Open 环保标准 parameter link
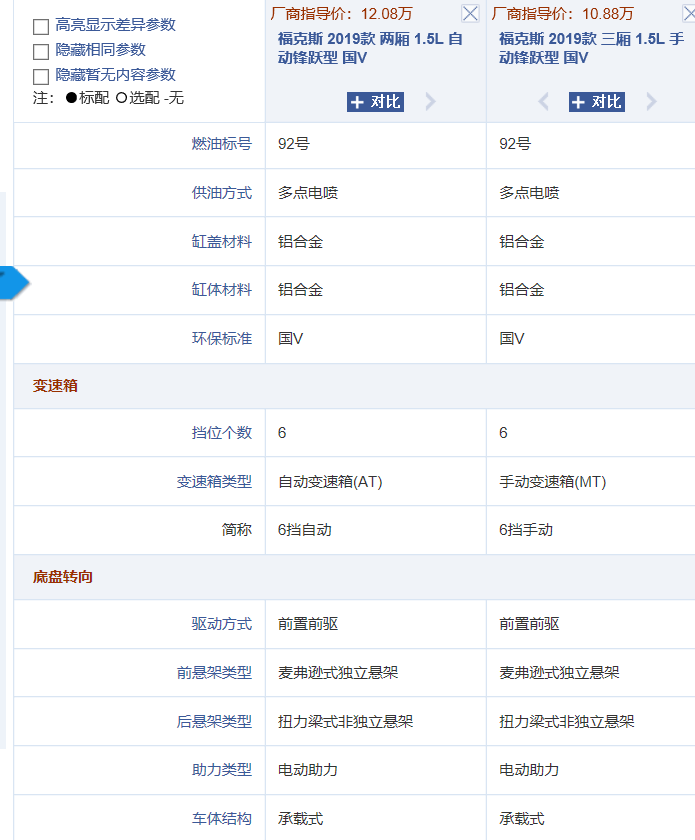This screenshot has width=695, height=840. 222,339
